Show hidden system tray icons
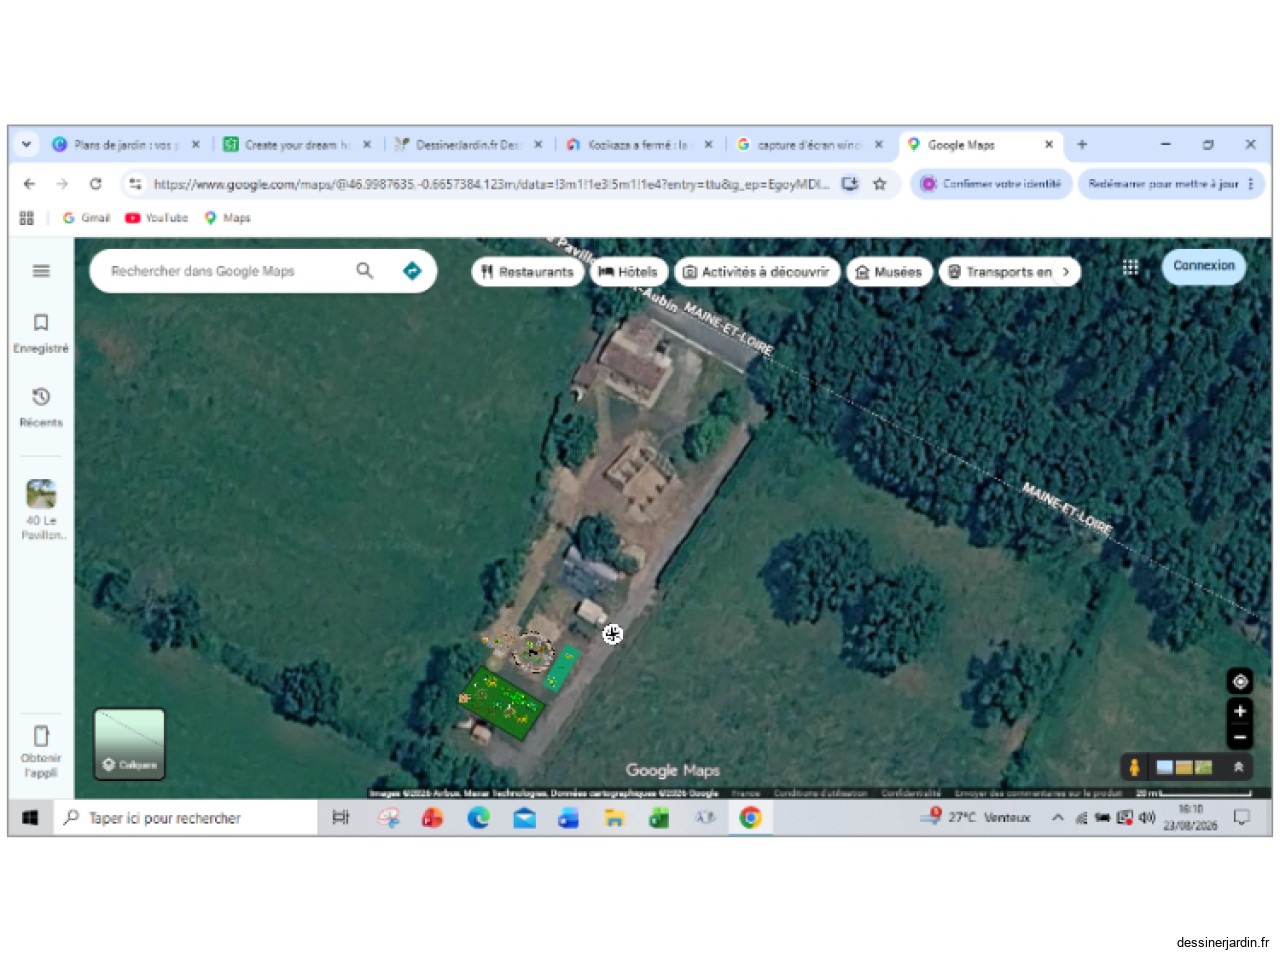The width and height of the screenshot is (1280, 960). coord(1057,818)
